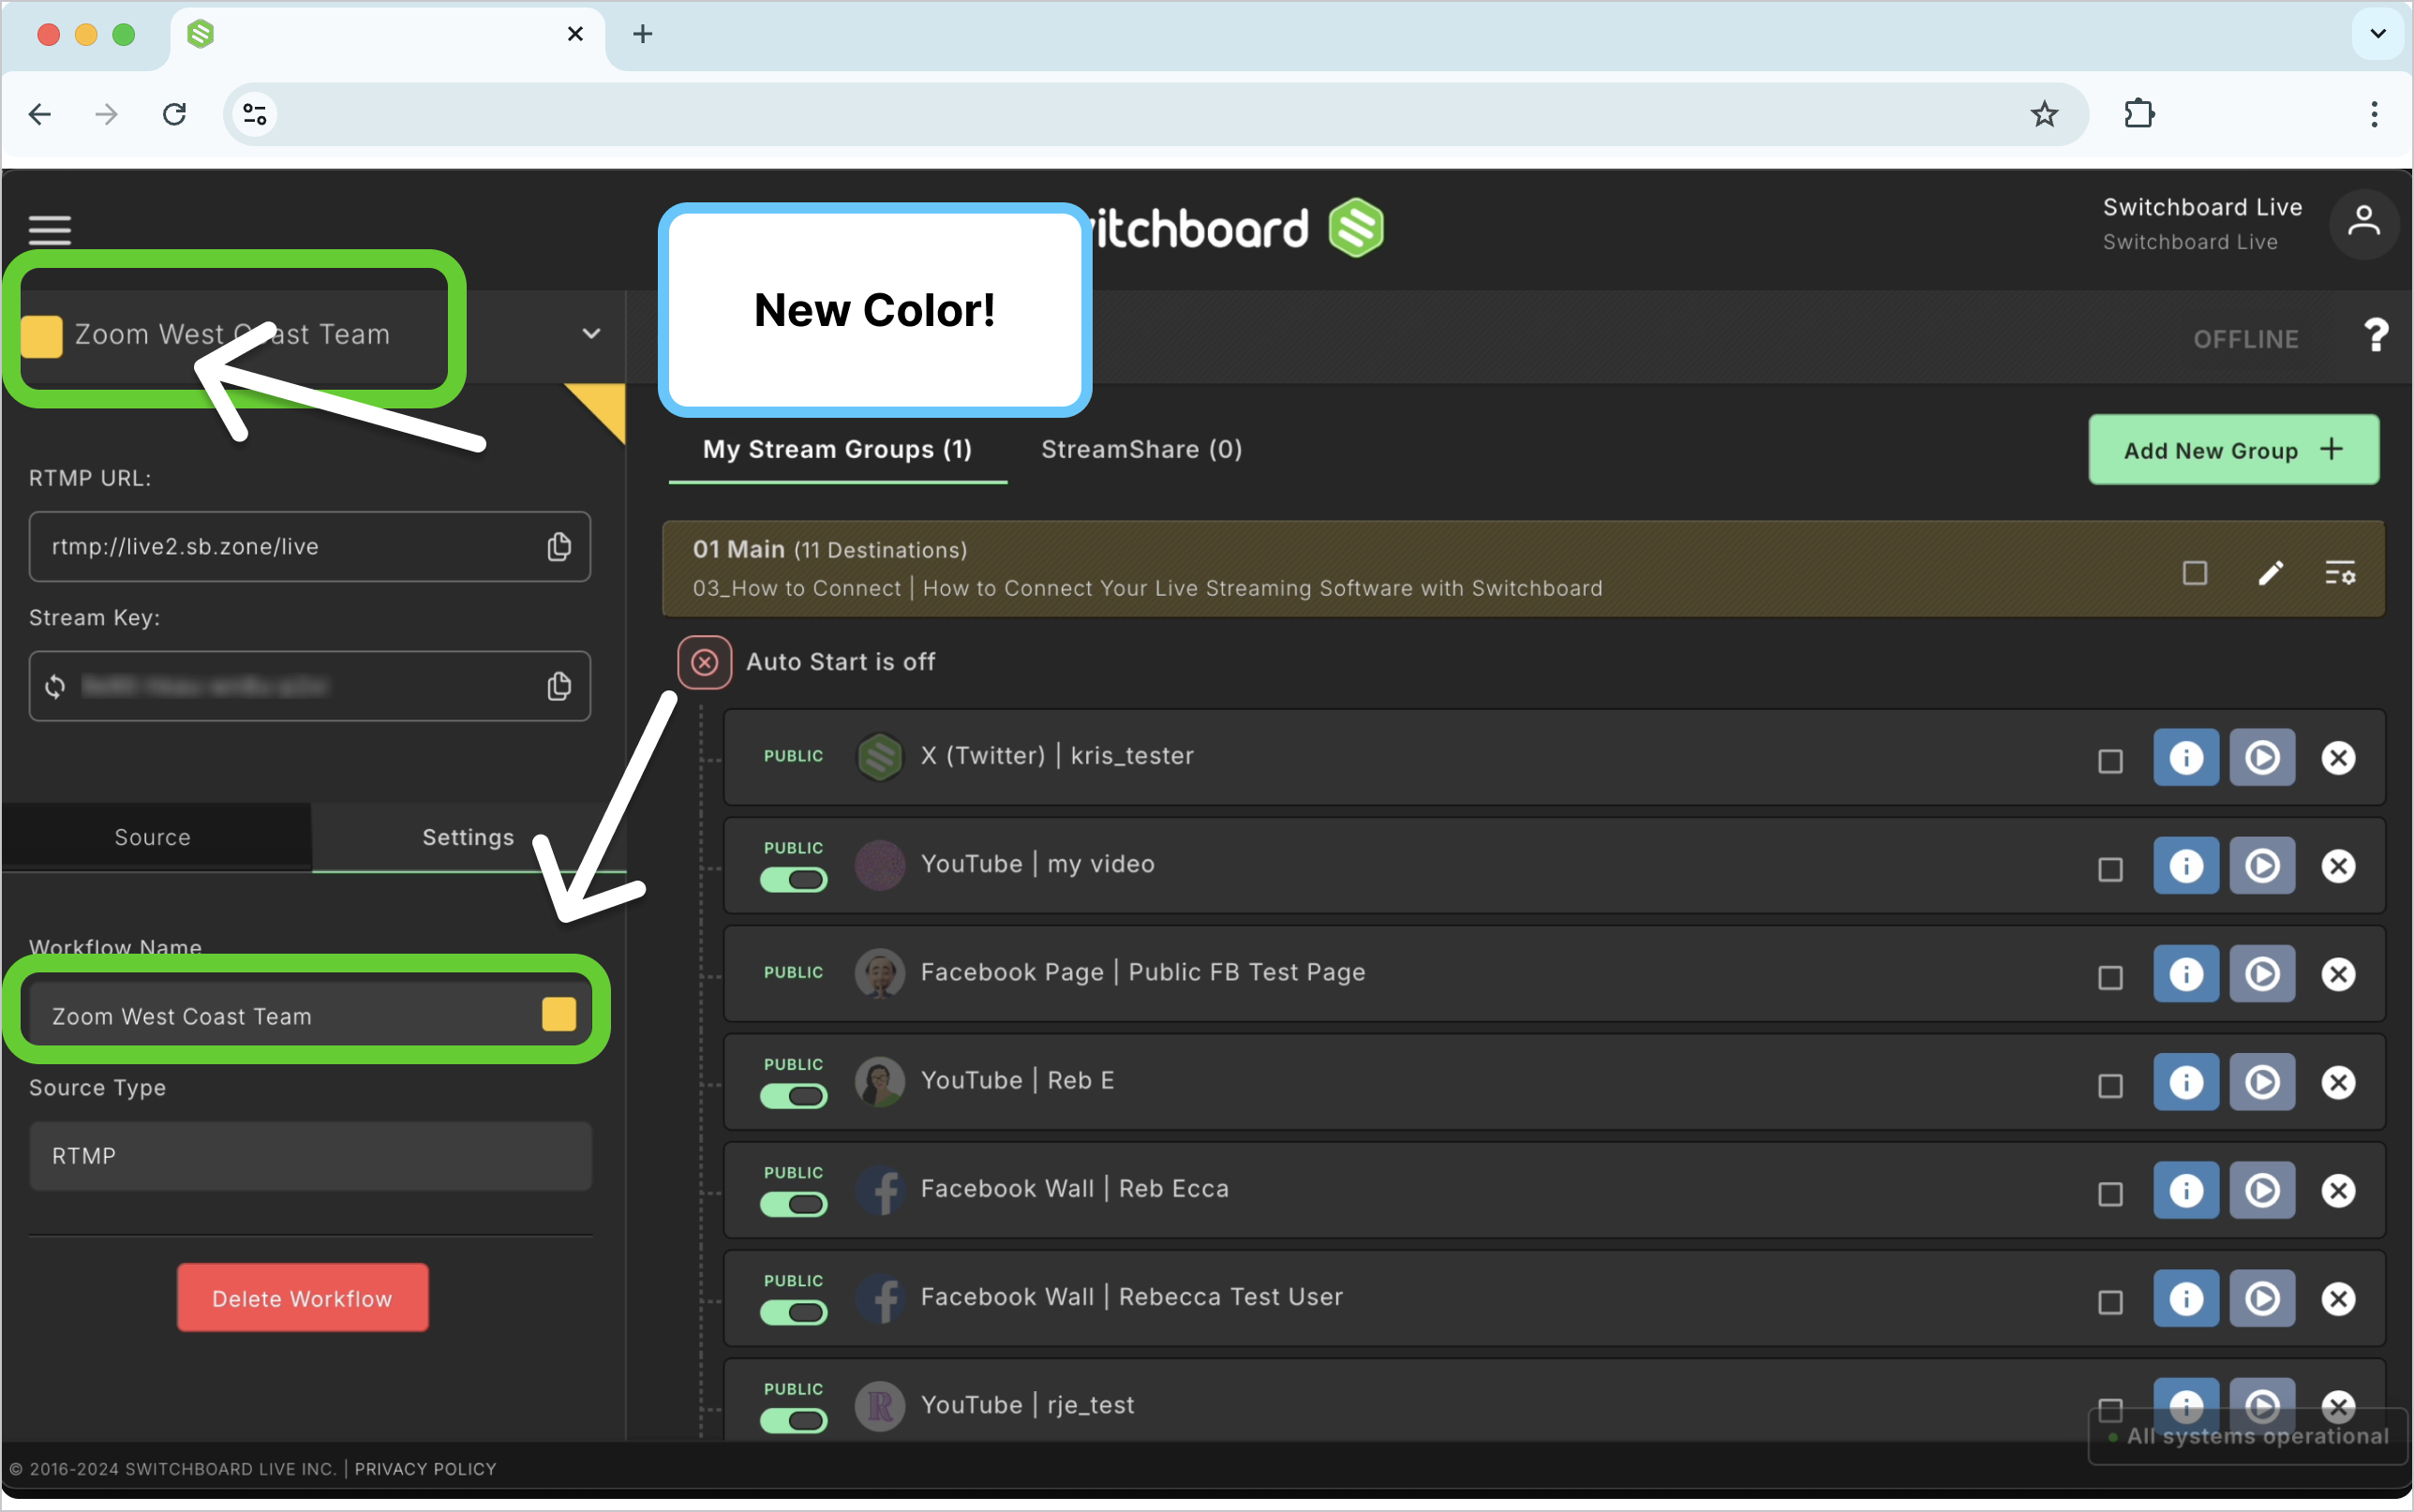Check the YouTube Reb E checkbox

click(x=2110, y=1085)
